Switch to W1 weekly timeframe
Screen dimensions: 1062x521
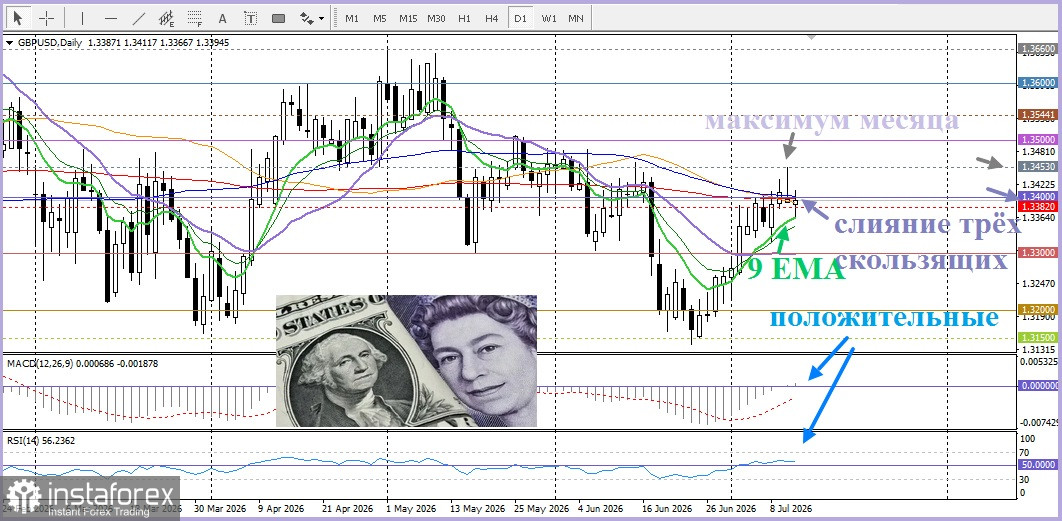point(549,18)
